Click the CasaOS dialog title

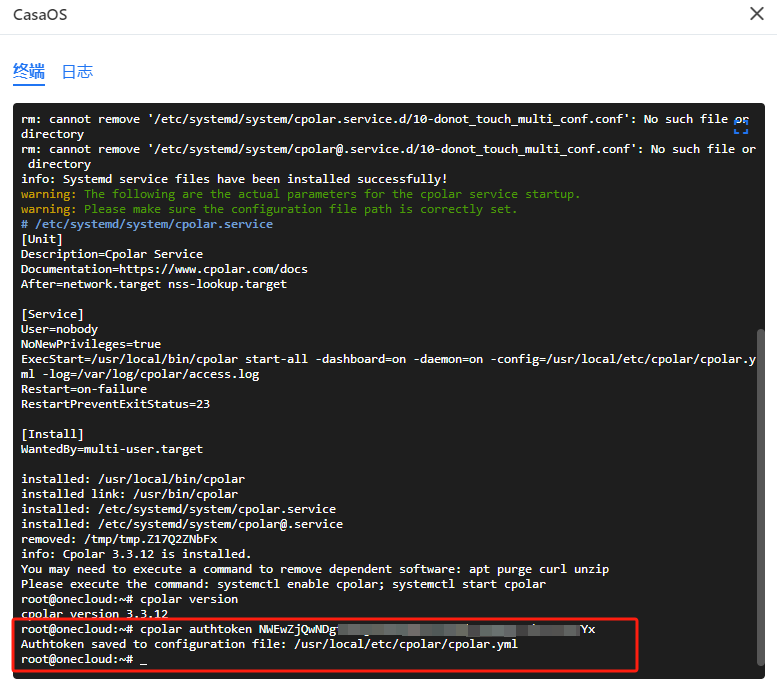coord(40,15)
